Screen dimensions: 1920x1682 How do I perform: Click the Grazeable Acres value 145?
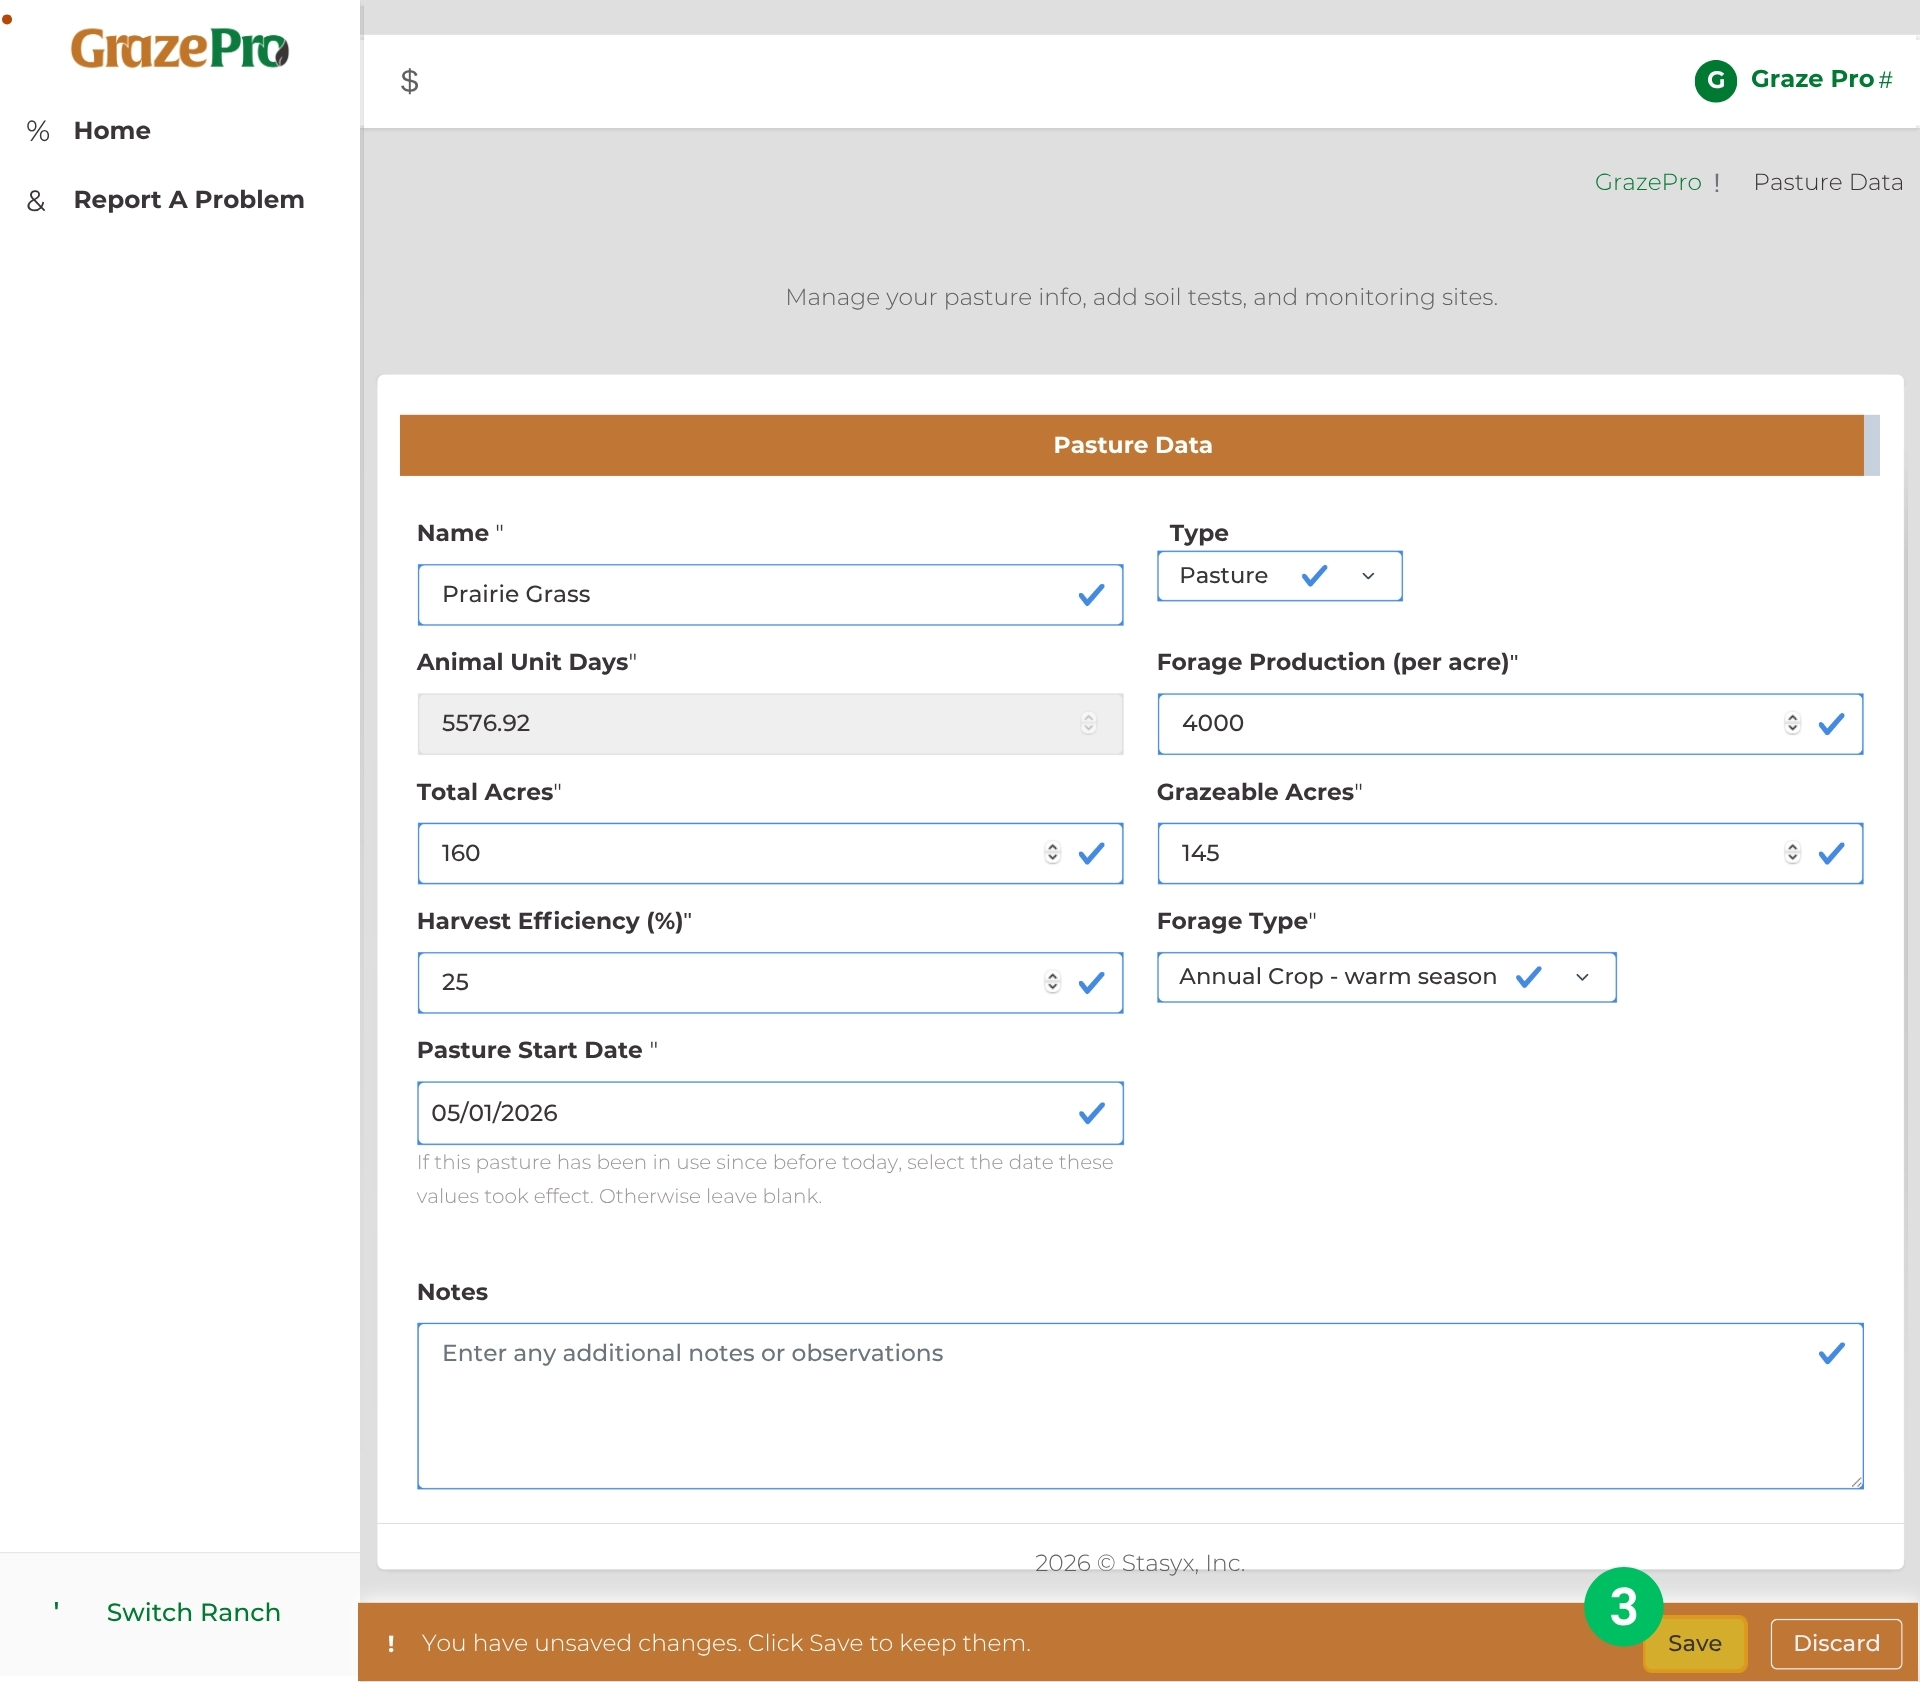(x=1200, y=853)
